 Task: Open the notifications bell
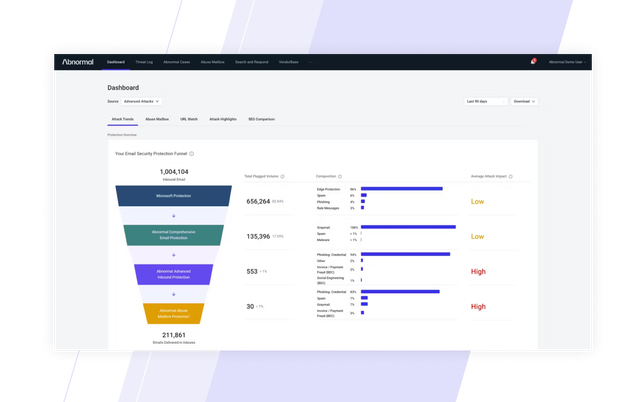click(532, 62)
